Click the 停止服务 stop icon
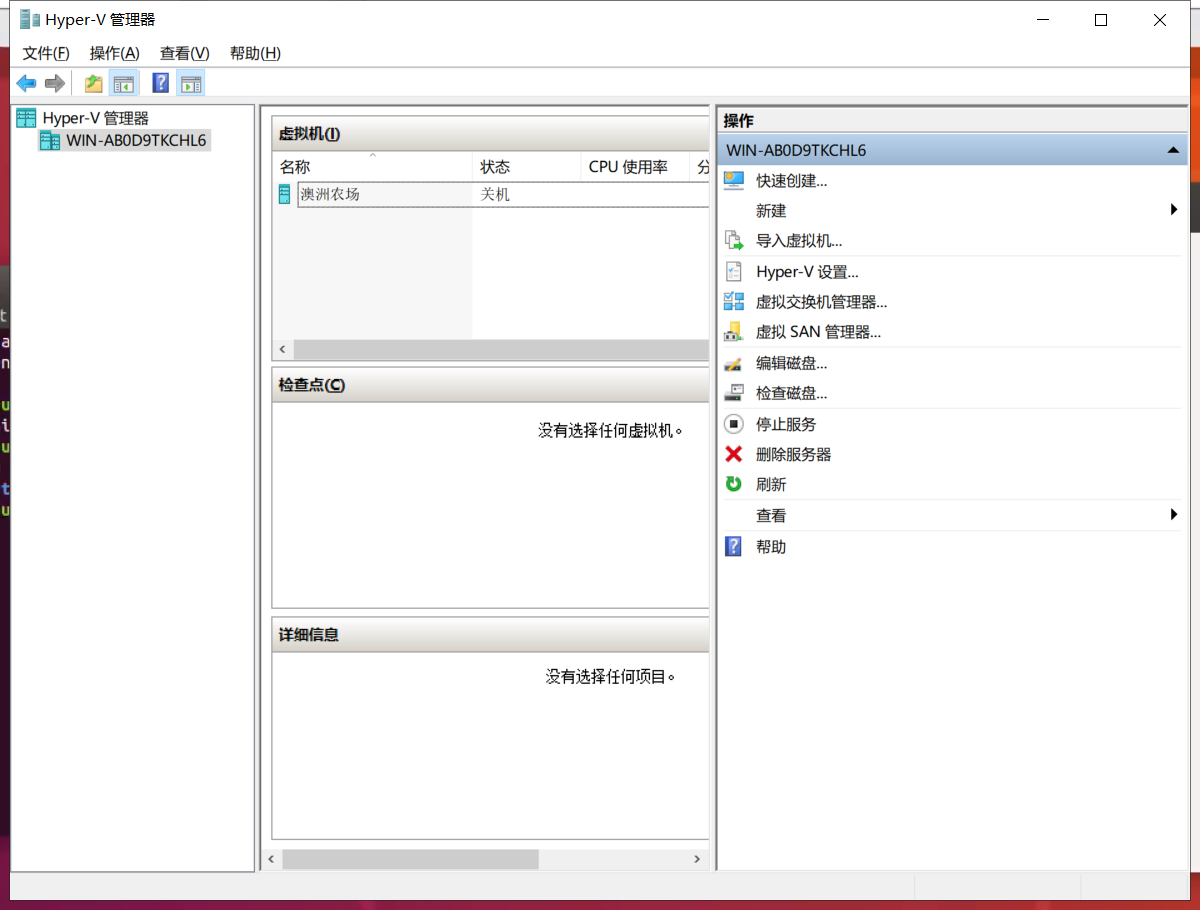Viewport: 1200px width, 910px height. pos(734,424)
